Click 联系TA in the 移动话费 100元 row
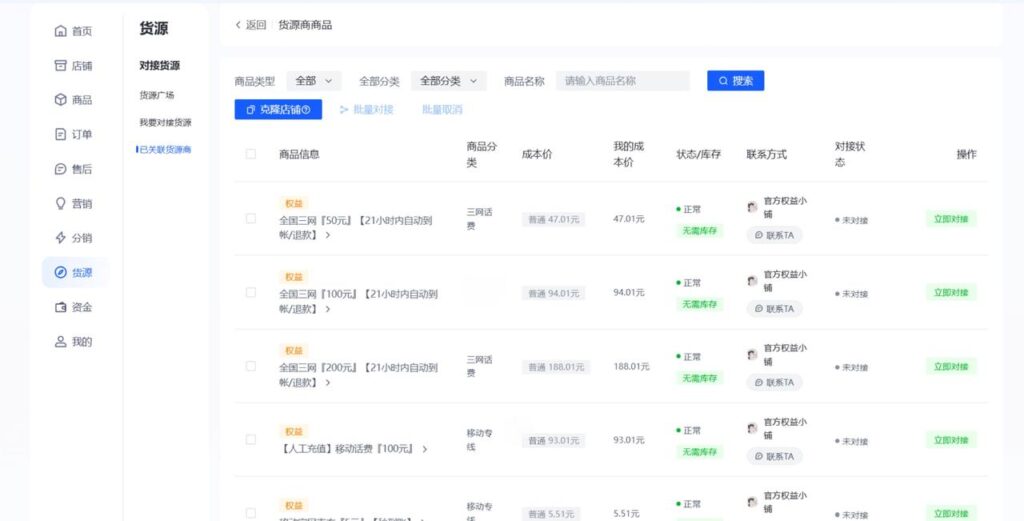1024x521 pixels. (x=775, y=456)
